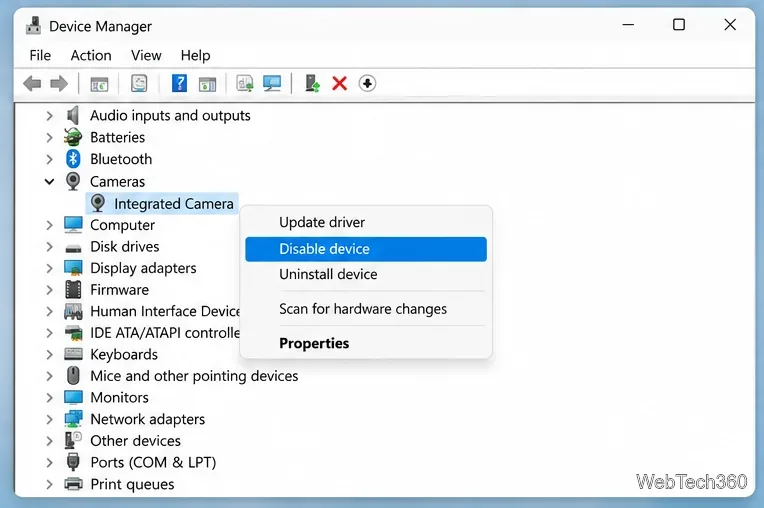Select the Computer label
Image resolution: width=764 pixels, height=508 pixels.
122,225
